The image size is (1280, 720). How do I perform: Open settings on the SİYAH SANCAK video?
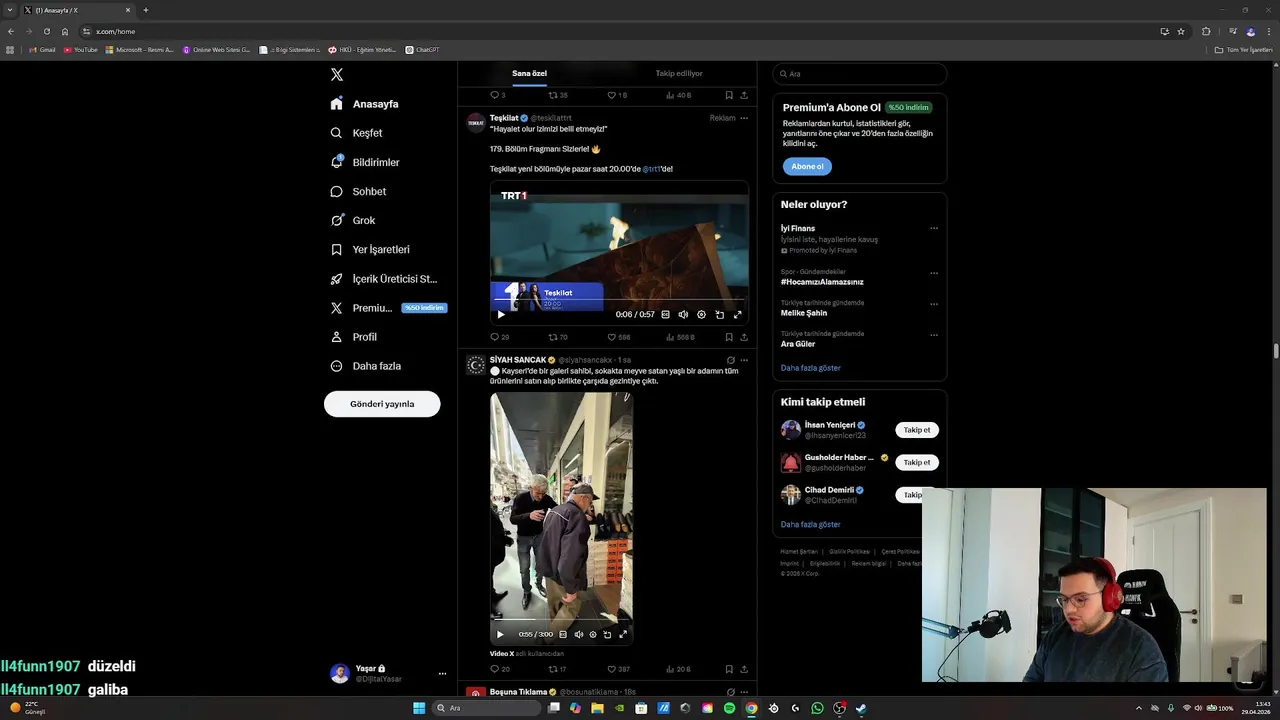pyautogui.click(x=593, y=634)
